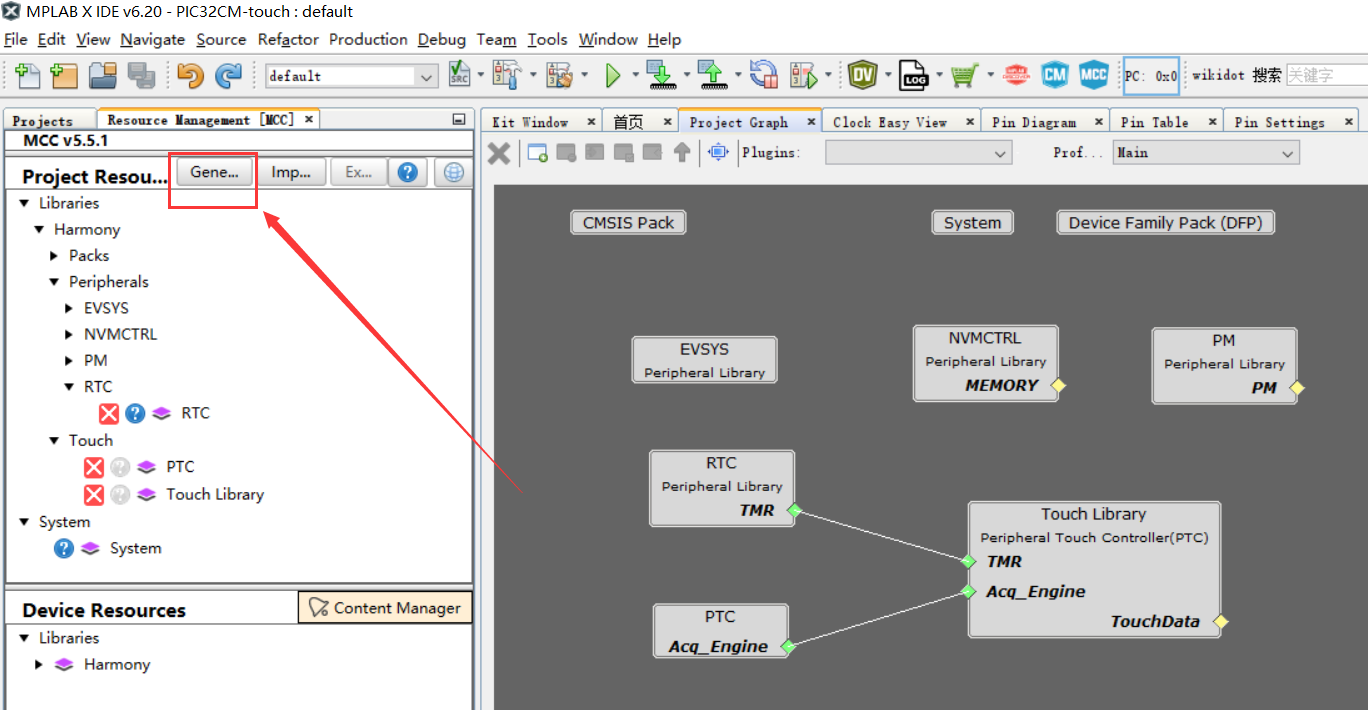
Task: Click the globe icon in Project Resources
Action: [453, 172]
